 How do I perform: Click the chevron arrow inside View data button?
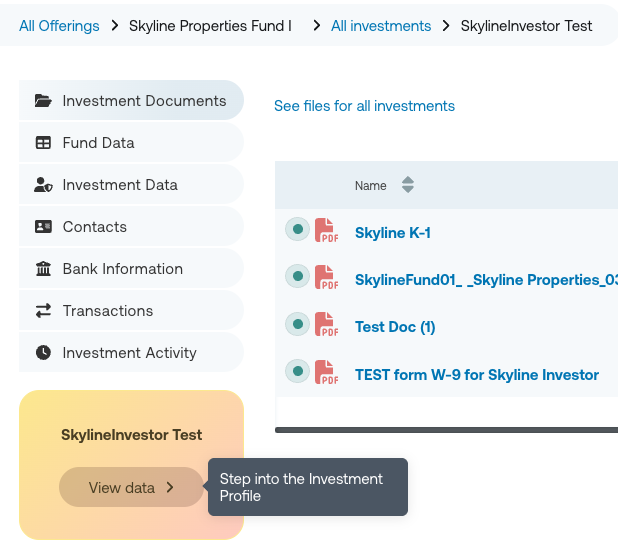[170, 487]
